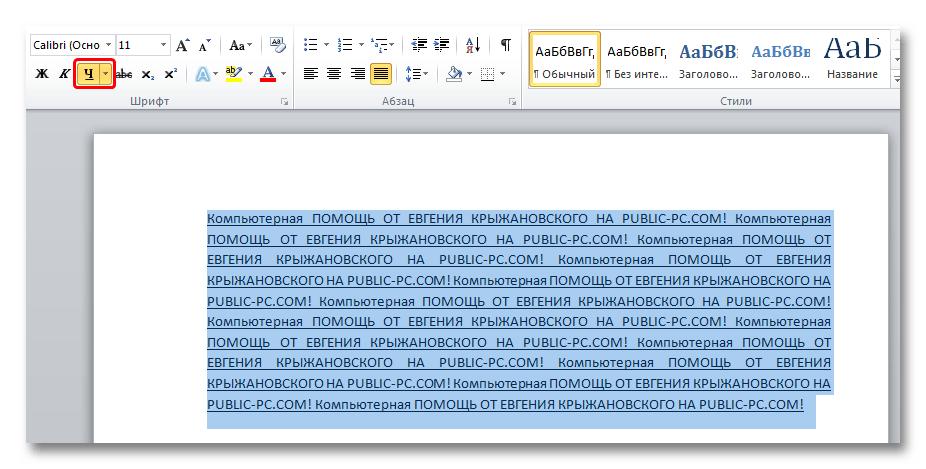This screenshot has width=926, height=469.
Task: Clear all formatting with eraser icon
Action: 278,45
